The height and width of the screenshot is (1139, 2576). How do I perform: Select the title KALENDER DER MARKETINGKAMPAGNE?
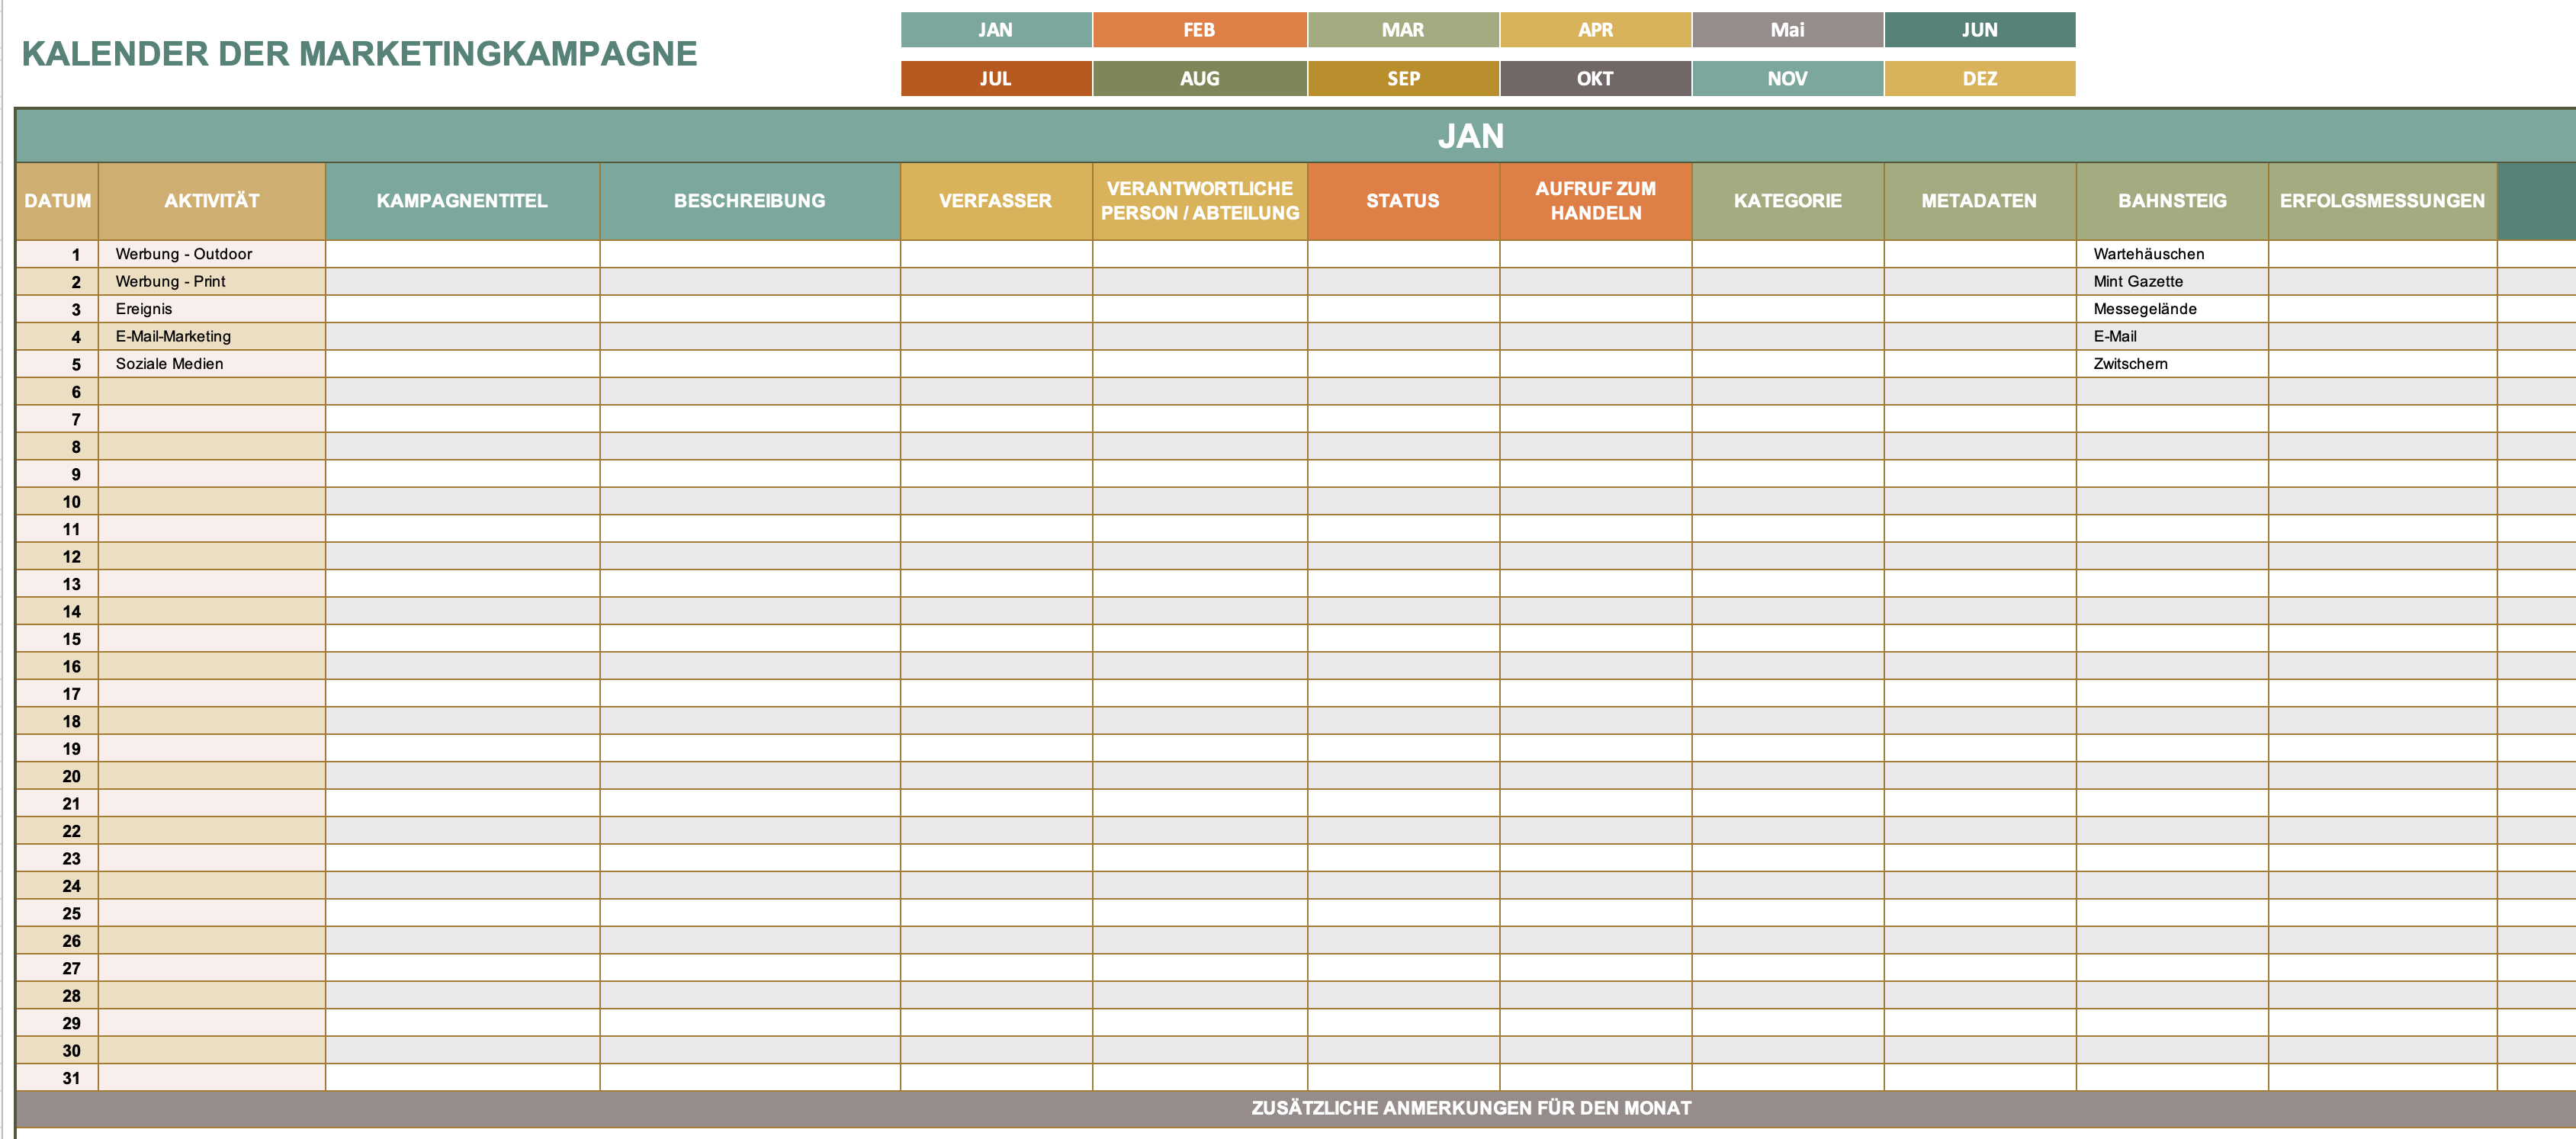[x=359, y=54]
